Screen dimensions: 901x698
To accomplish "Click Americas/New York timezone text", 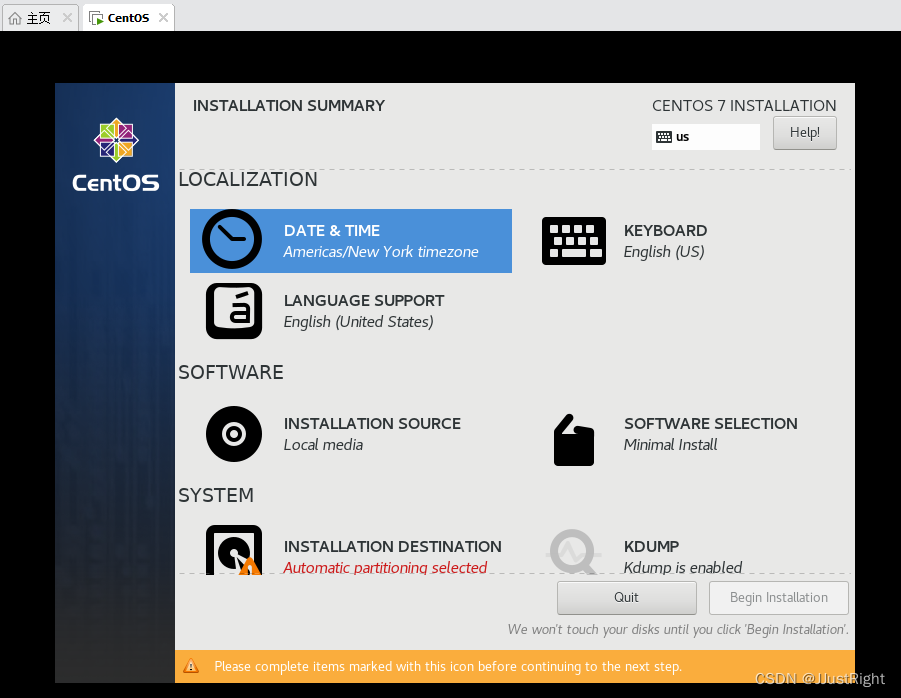I will (381, 252).
